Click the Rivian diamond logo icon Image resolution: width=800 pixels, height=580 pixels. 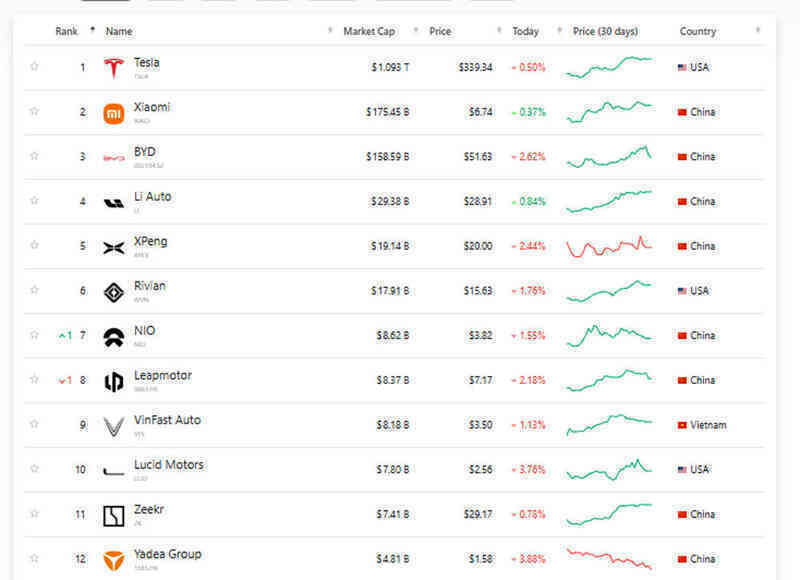(x=114, y=293)
